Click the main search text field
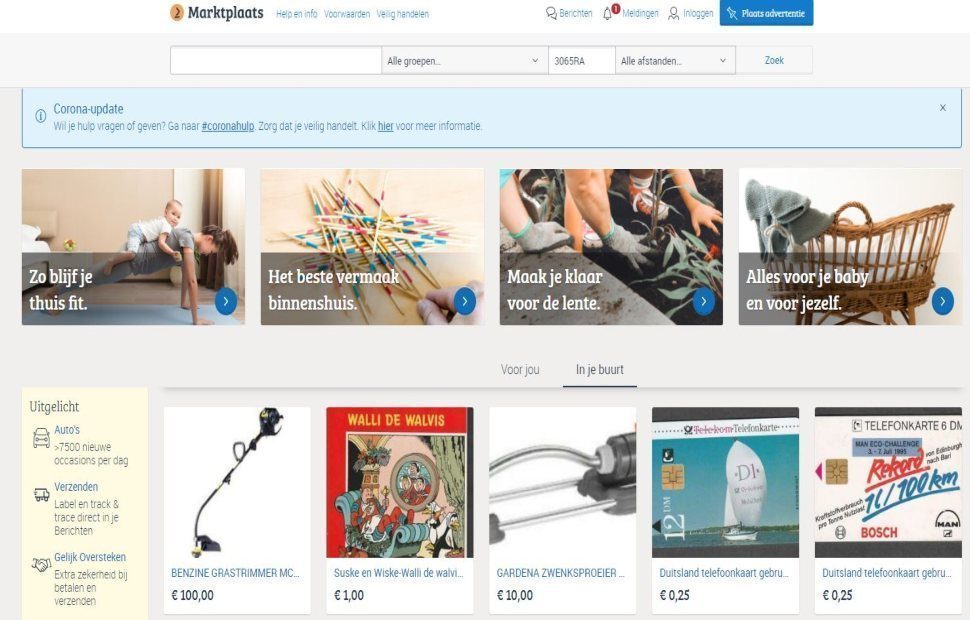 tap(276, 61)
